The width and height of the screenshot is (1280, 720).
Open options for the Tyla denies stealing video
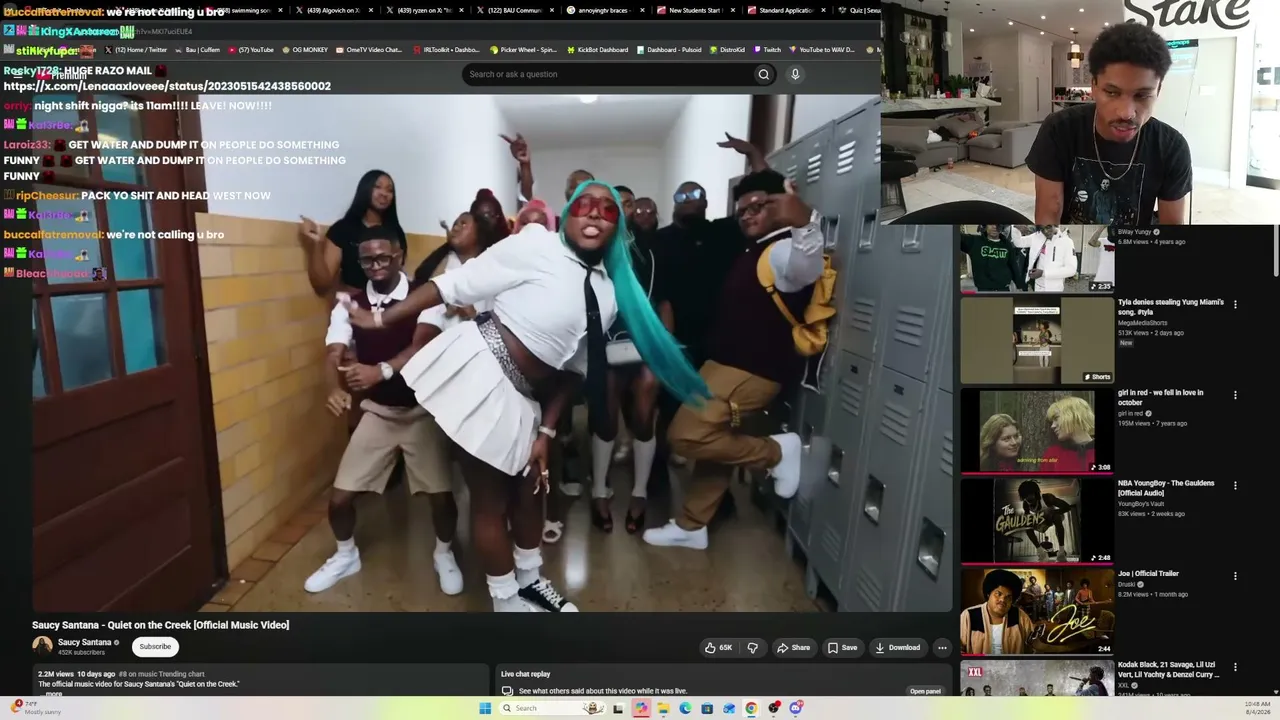tap(1235, 304)
